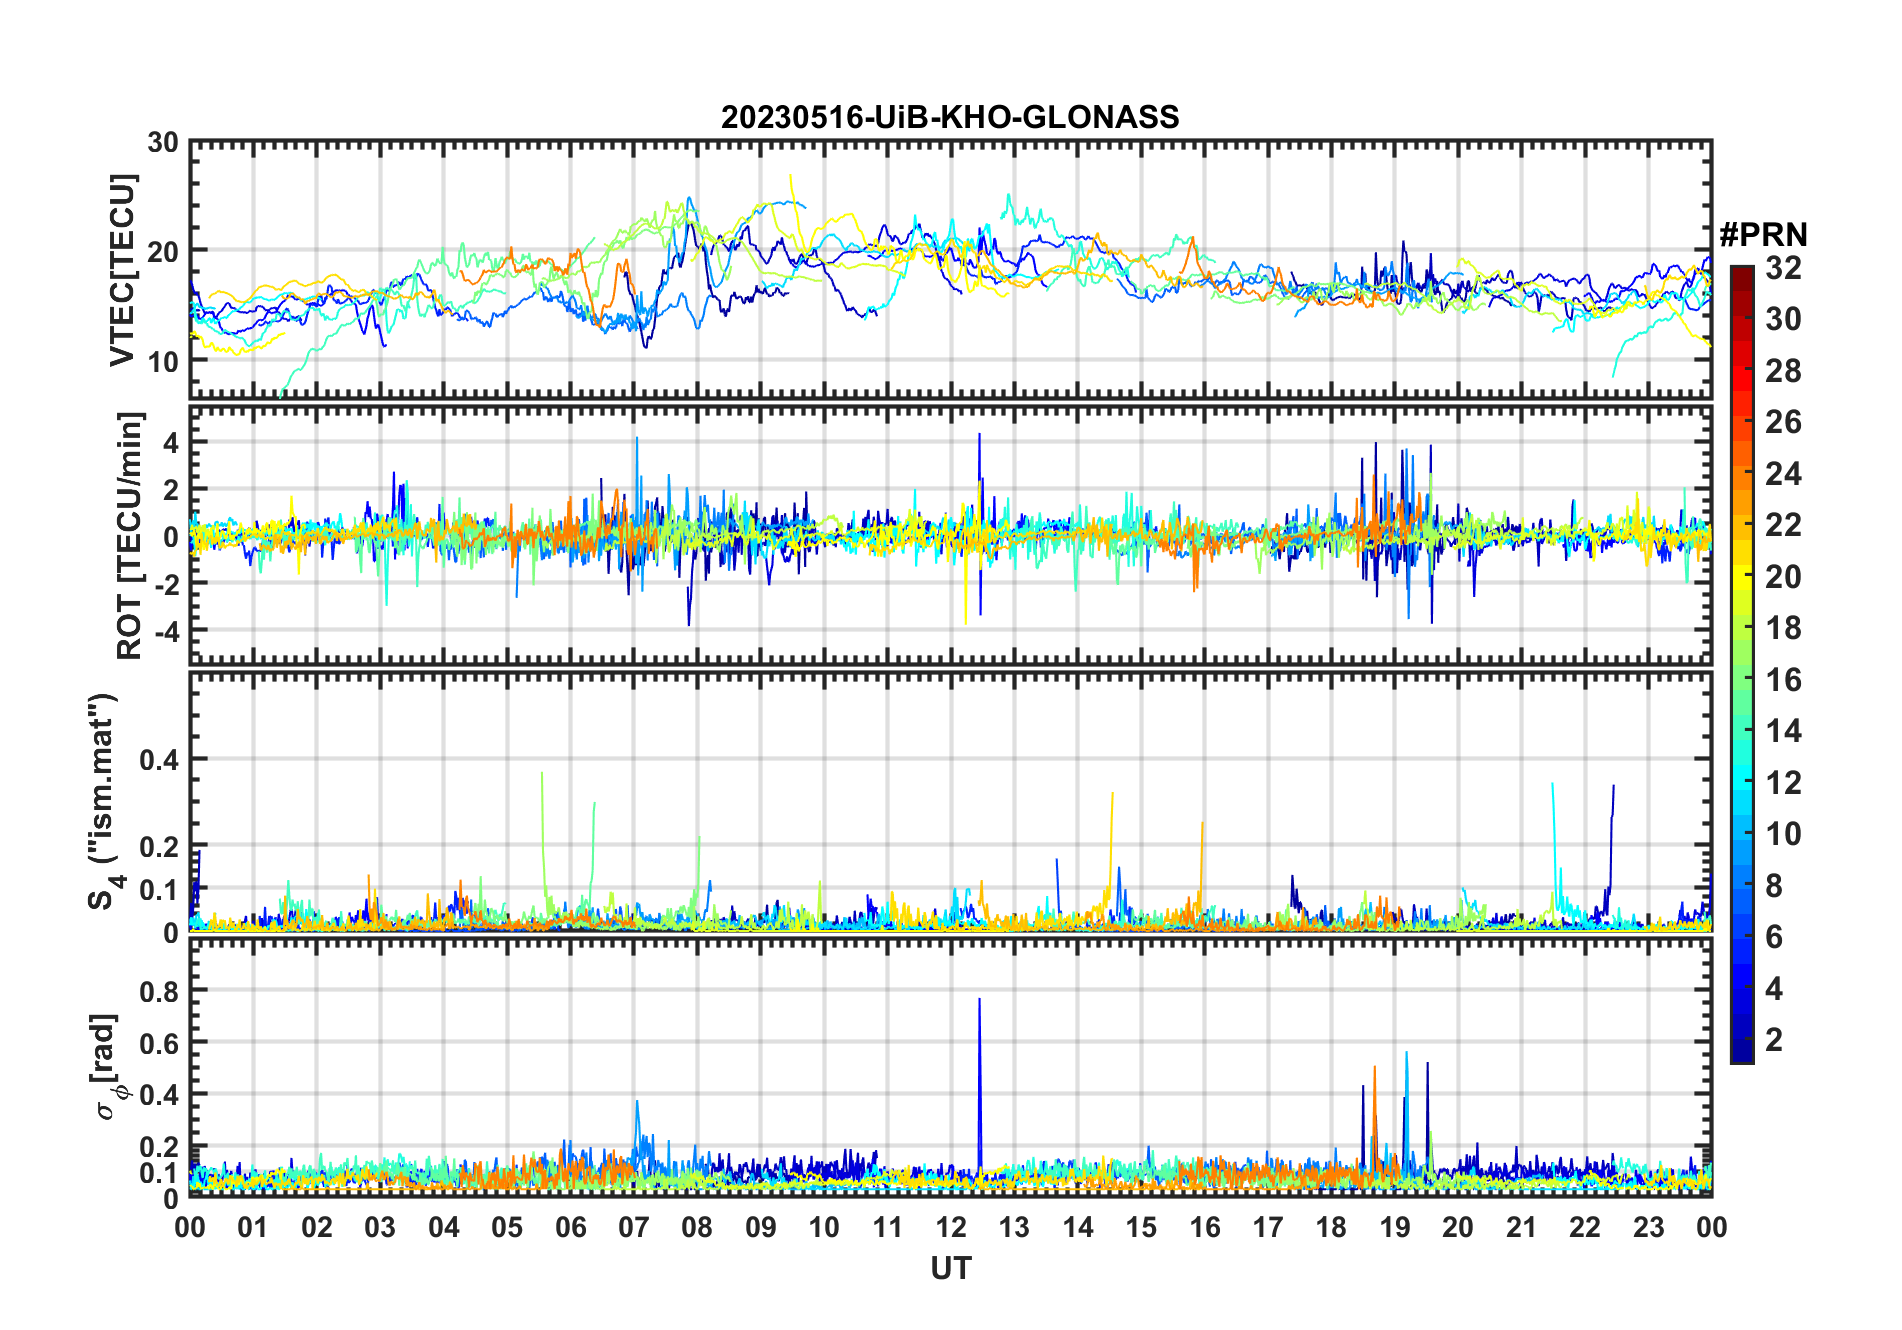The height and width of the screenshot is (1330, 1902).
Task: Click colorbar tick label 32
Action: point(1783,268)
